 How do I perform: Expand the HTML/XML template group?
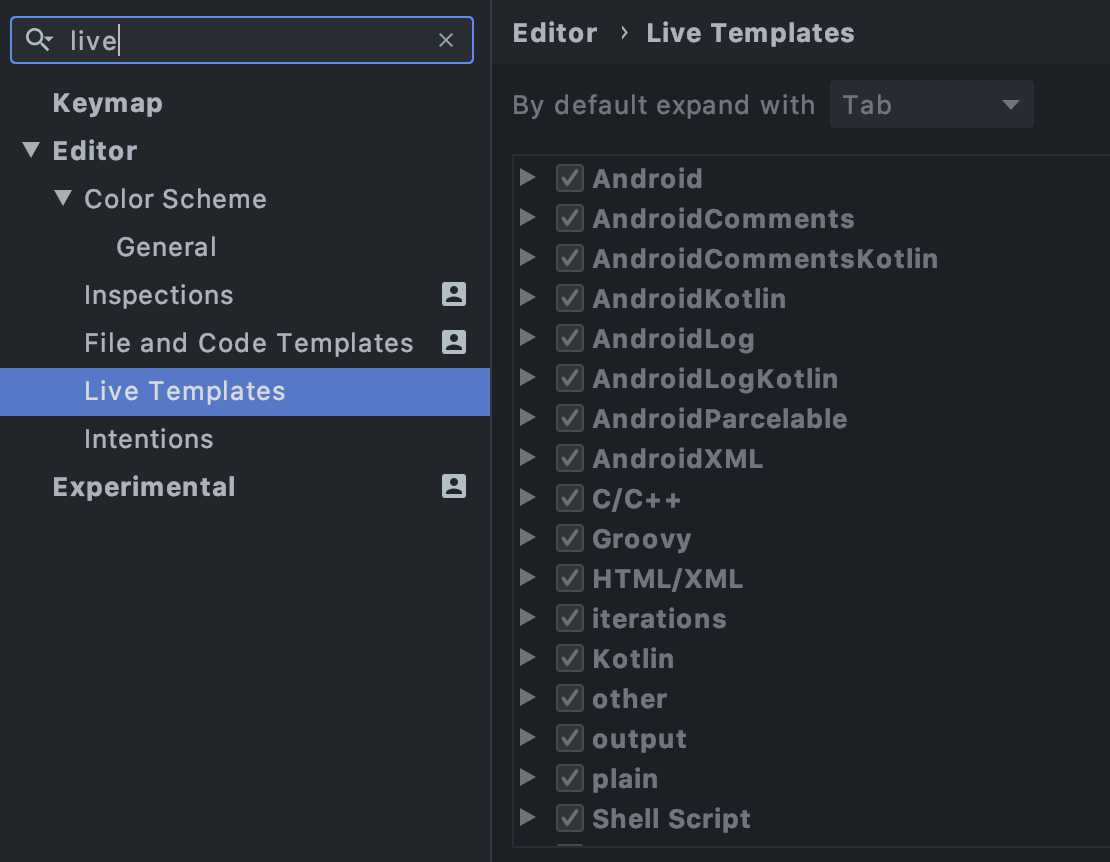(527, 577)
